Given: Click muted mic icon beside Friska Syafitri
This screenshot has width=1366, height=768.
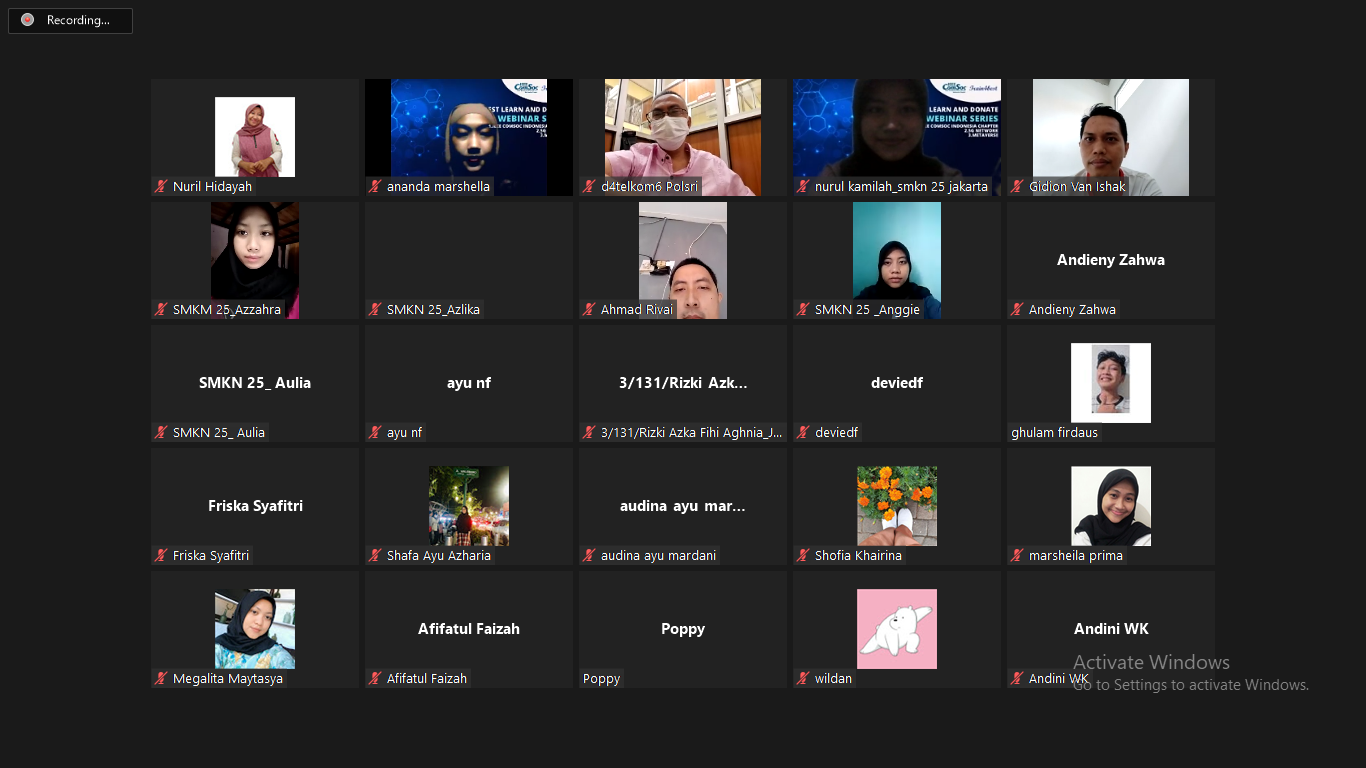Looking at the screenshot, I should pos(160,556).
